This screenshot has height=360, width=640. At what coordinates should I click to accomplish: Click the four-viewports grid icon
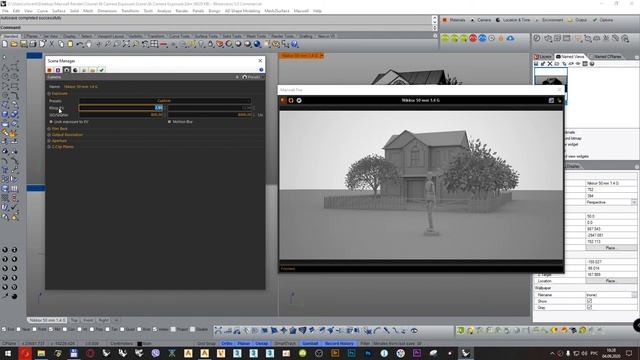[154, 44]
